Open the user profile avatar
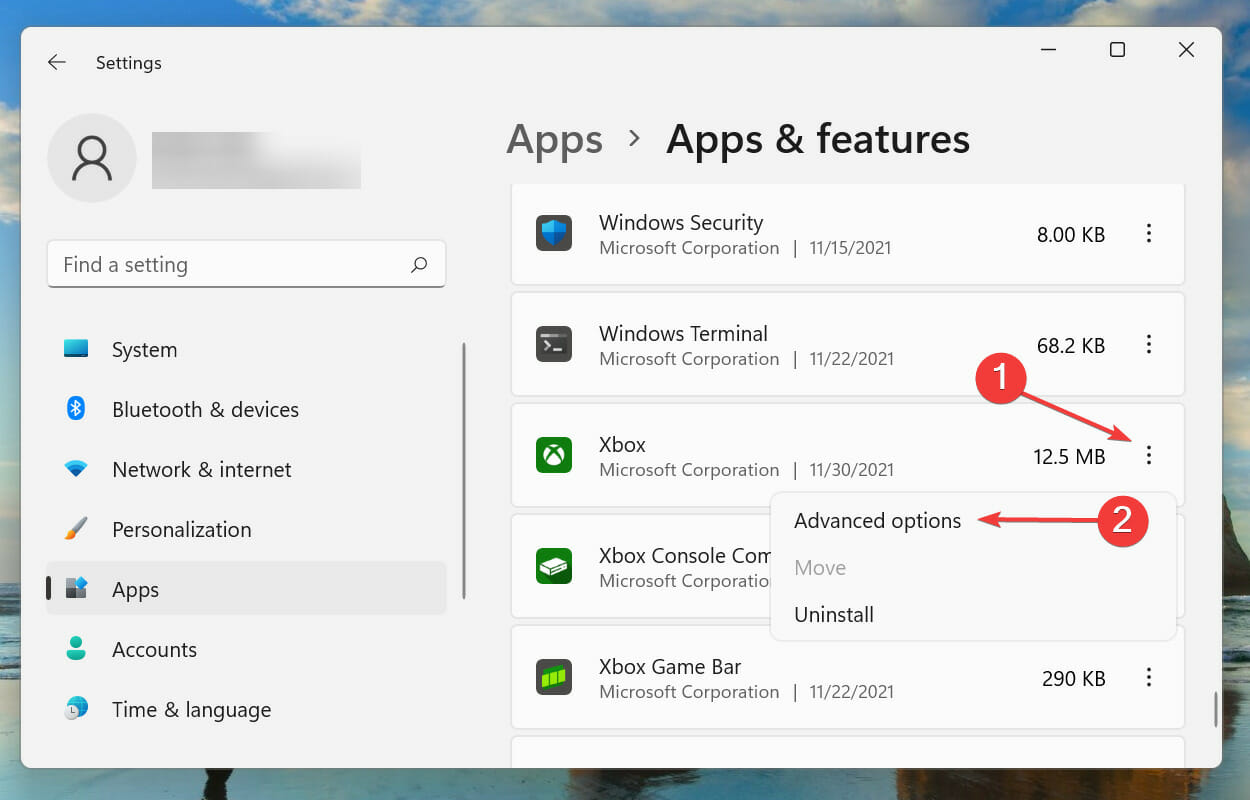Screen dimensions: 1250x800 point(92,158)
